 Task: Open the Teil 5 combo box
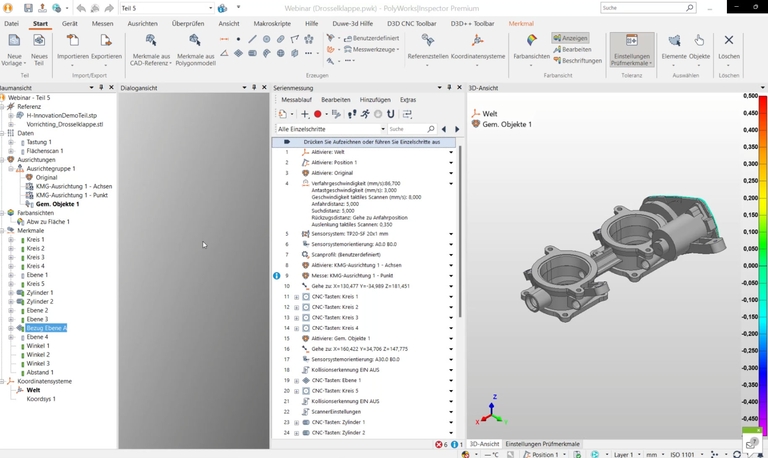pos(167,8)
